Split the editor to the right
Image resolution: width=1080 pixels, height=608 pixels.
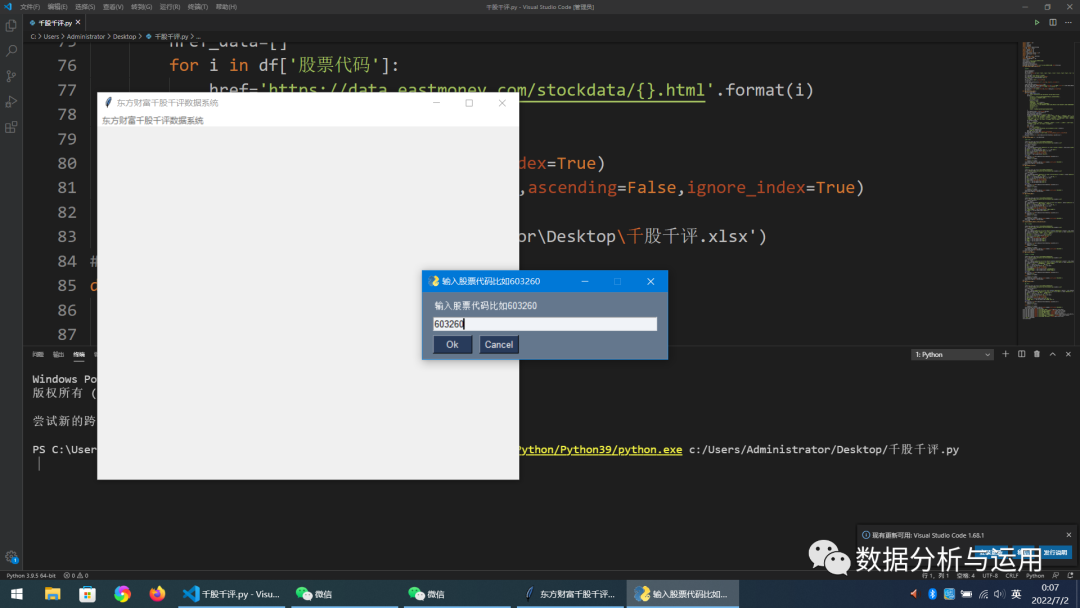point(1052,23)
